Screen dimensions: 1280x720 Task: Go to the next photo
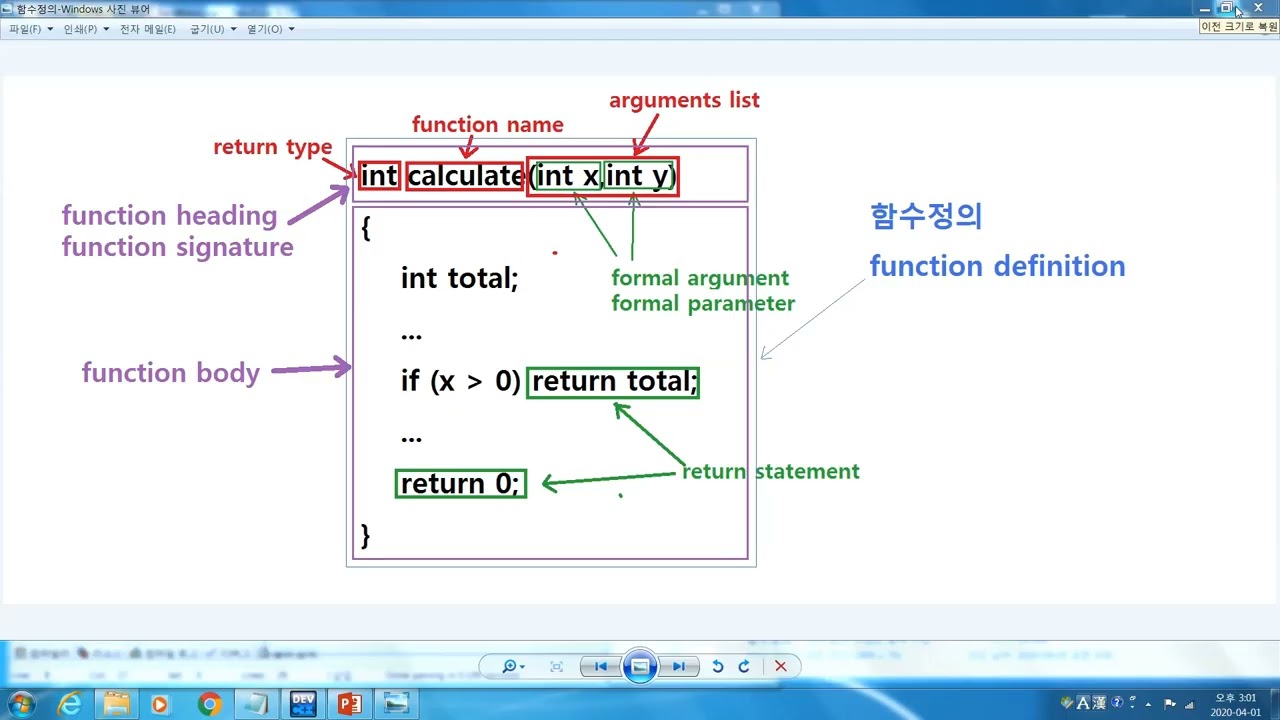[x=678, y=667]
